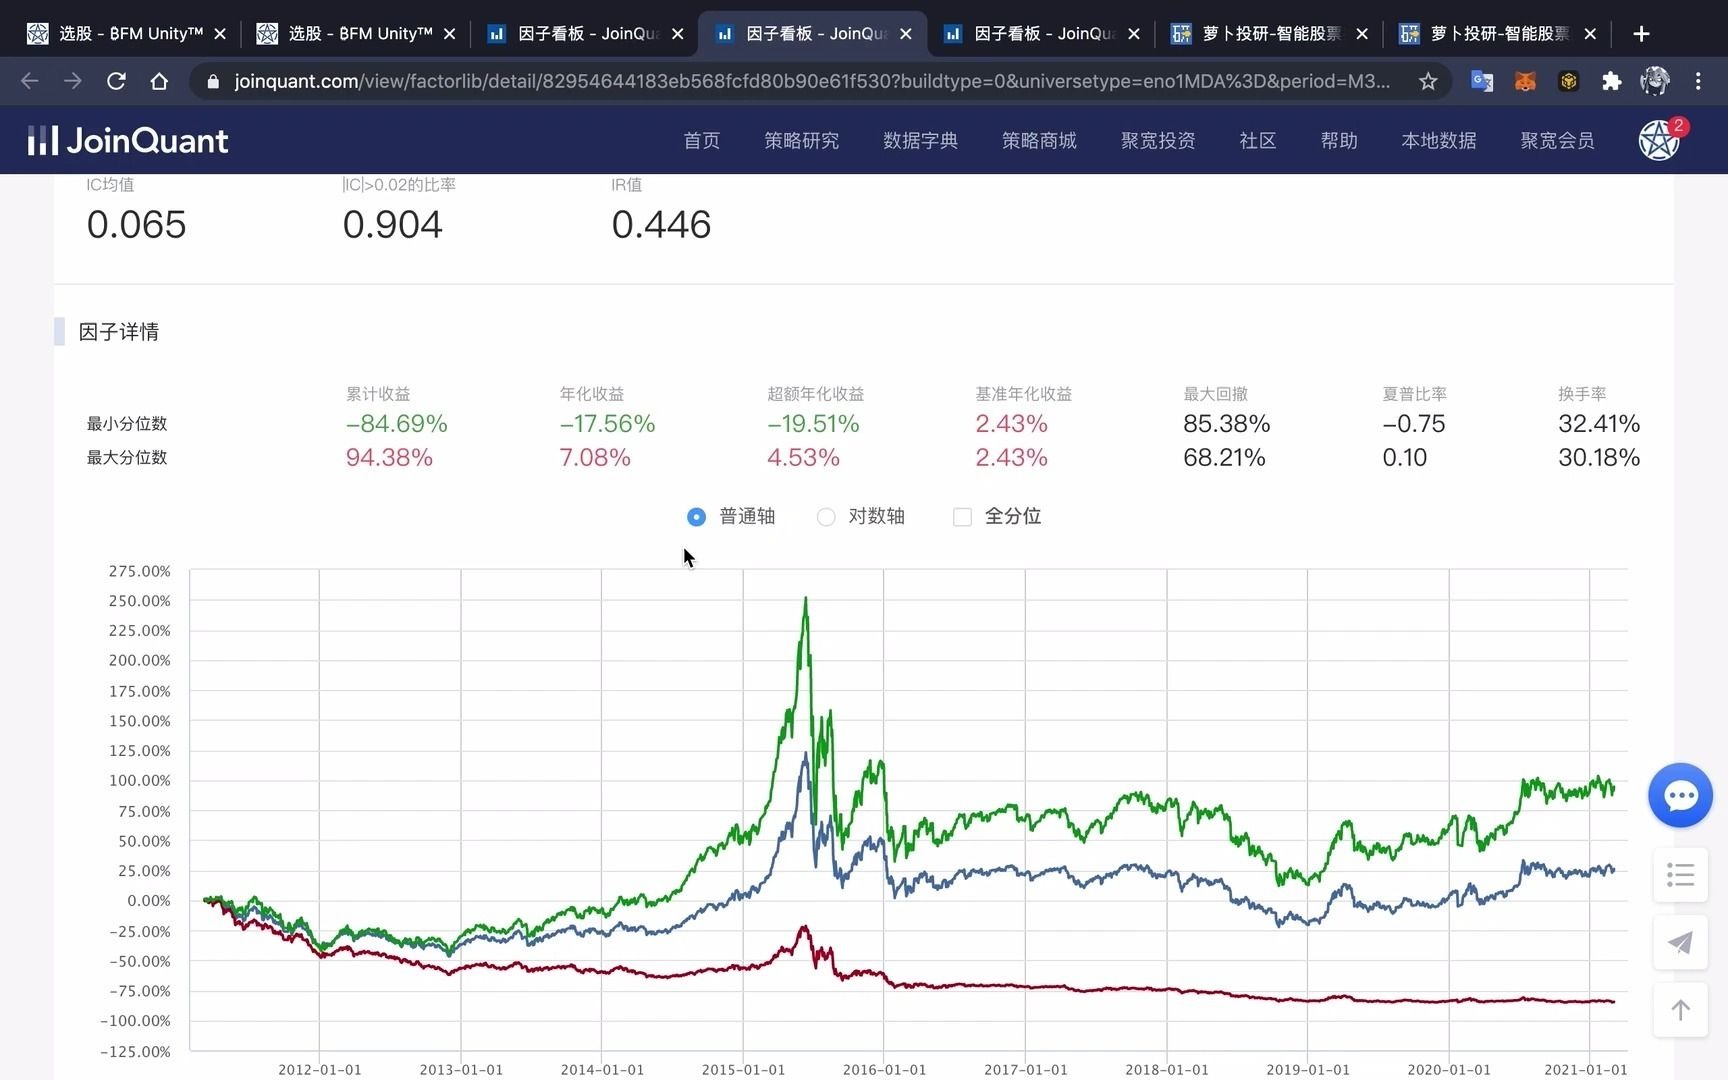The image size is (1728, 1080).
Task: Click the IR值 value 0.446
Action: click(661, 225)
